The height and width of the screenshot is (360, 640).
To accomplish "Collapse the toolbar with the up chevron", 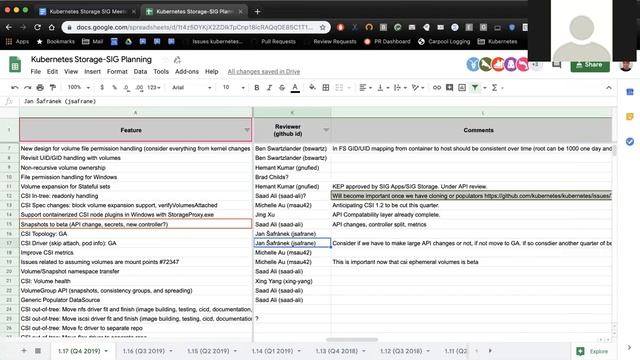I will click(609, 87).
